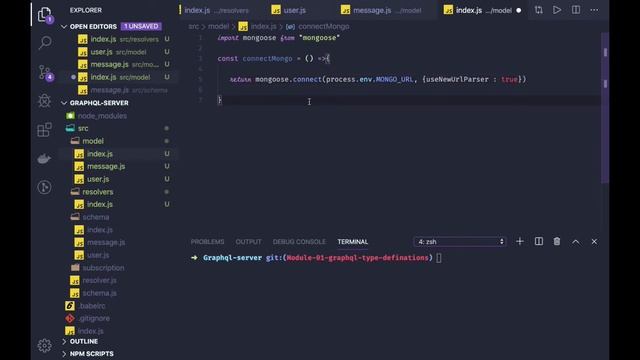640x360 pixels.
Task: Click 'src' in the breadcrumb path
Action: (x=193, y=27)
